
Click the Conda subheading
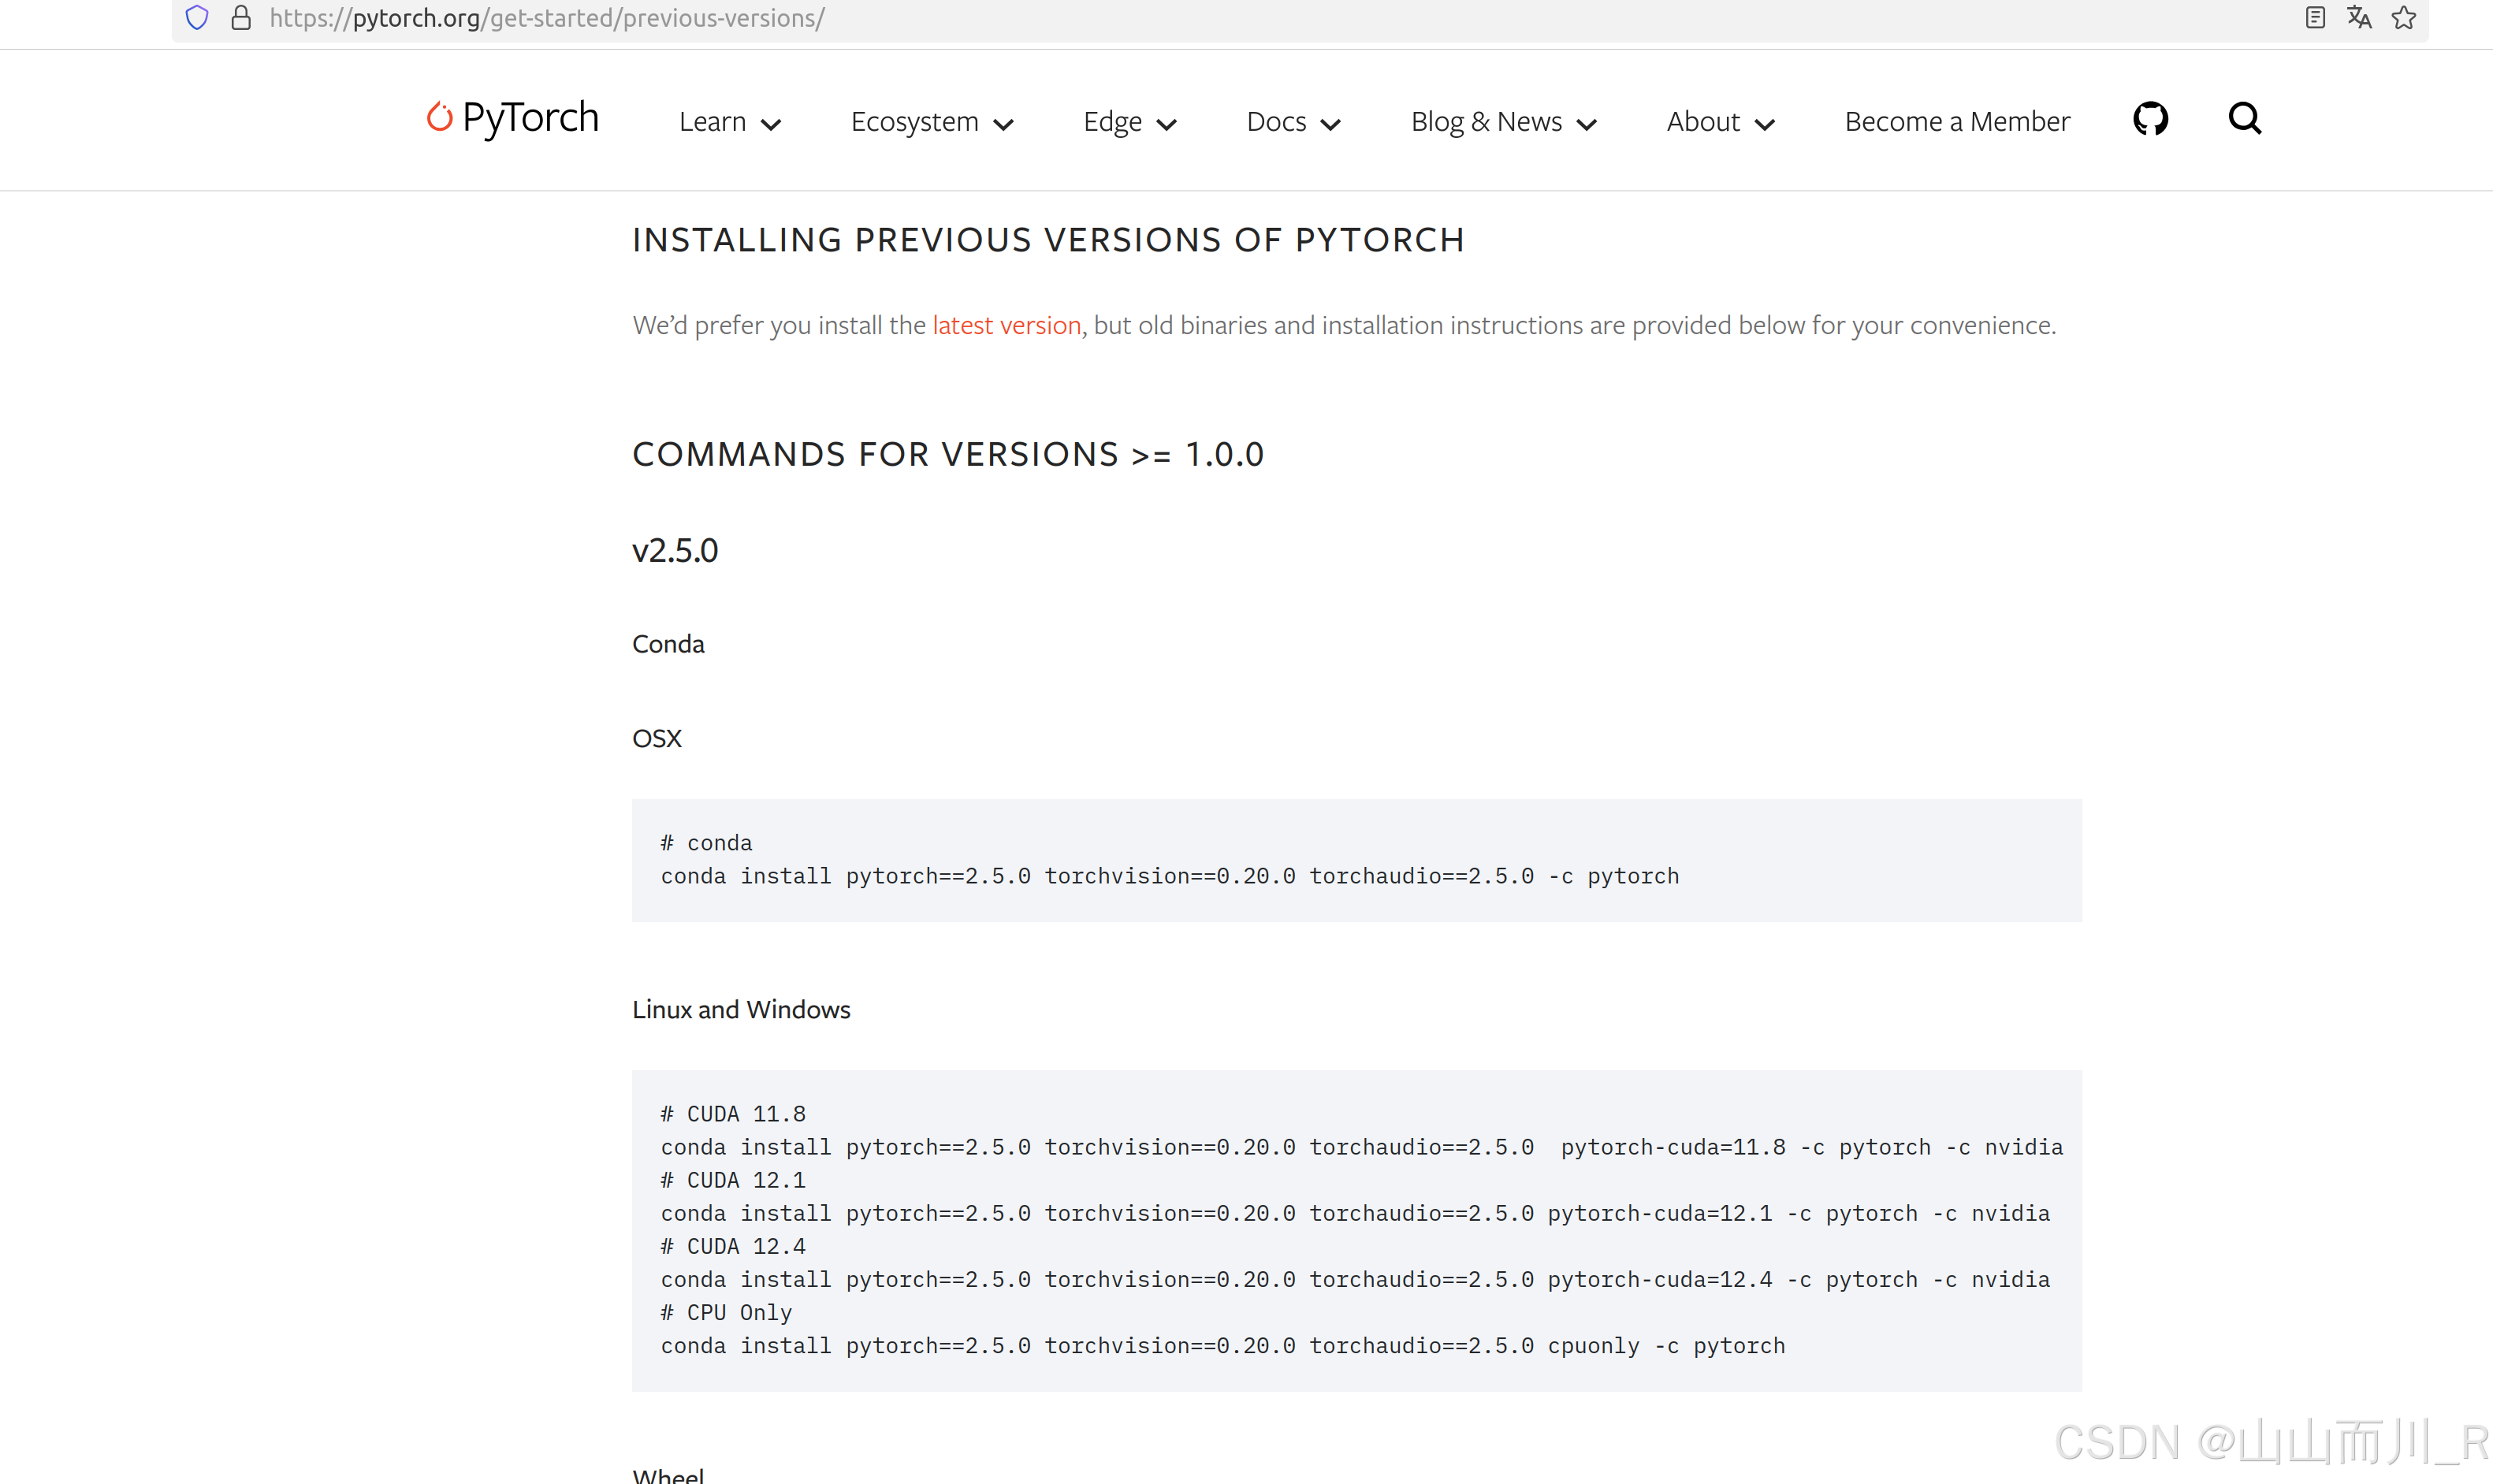(x=668, y=644)
